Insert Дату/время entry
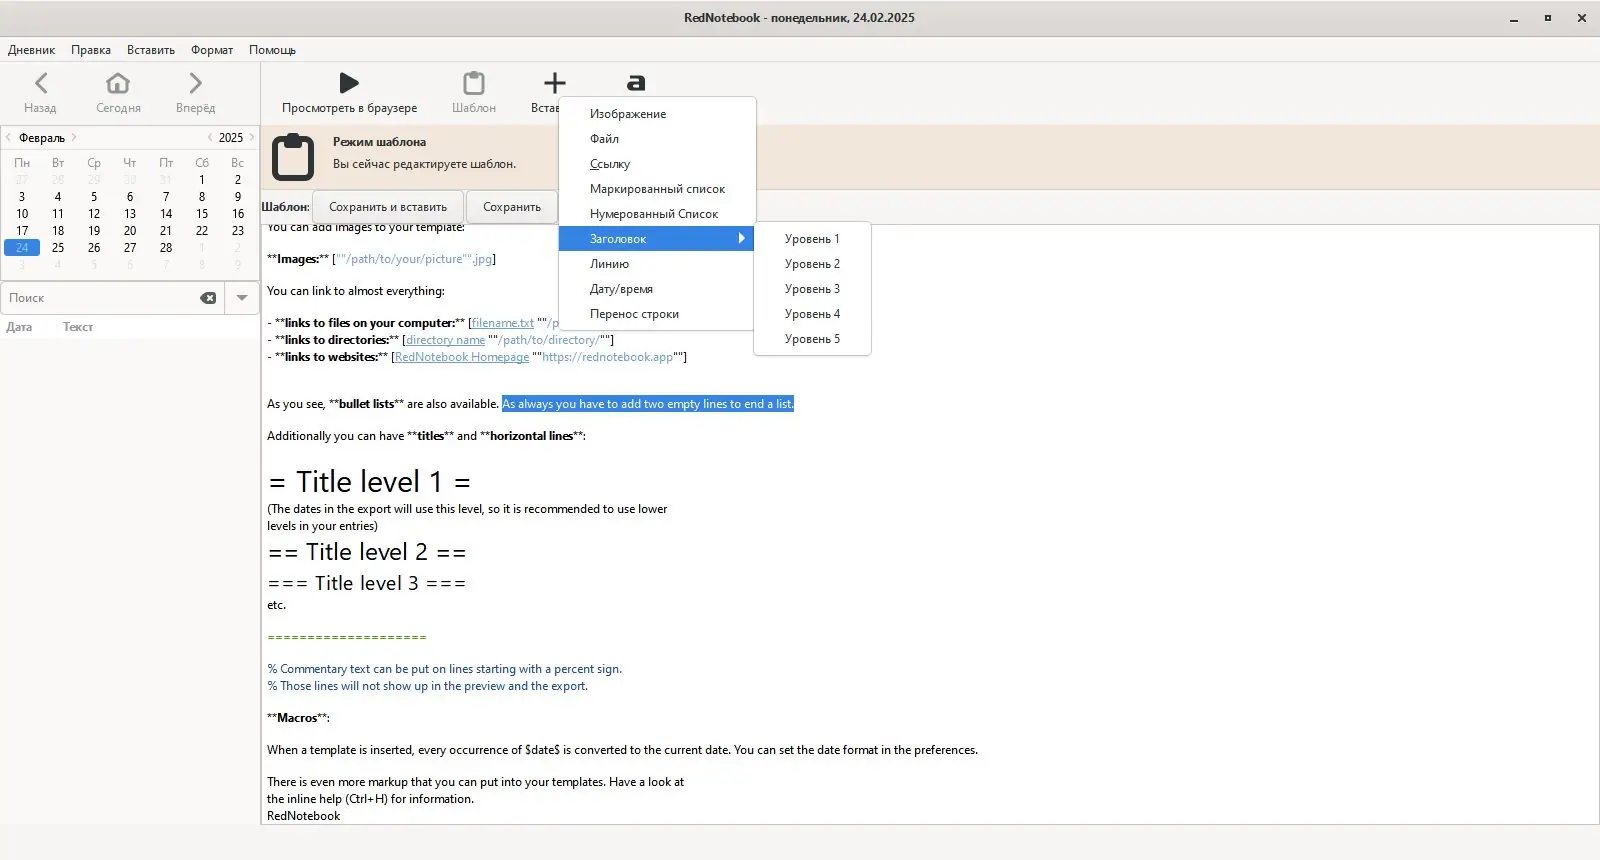Screen dimensions: 1600x860 (656, 289)
